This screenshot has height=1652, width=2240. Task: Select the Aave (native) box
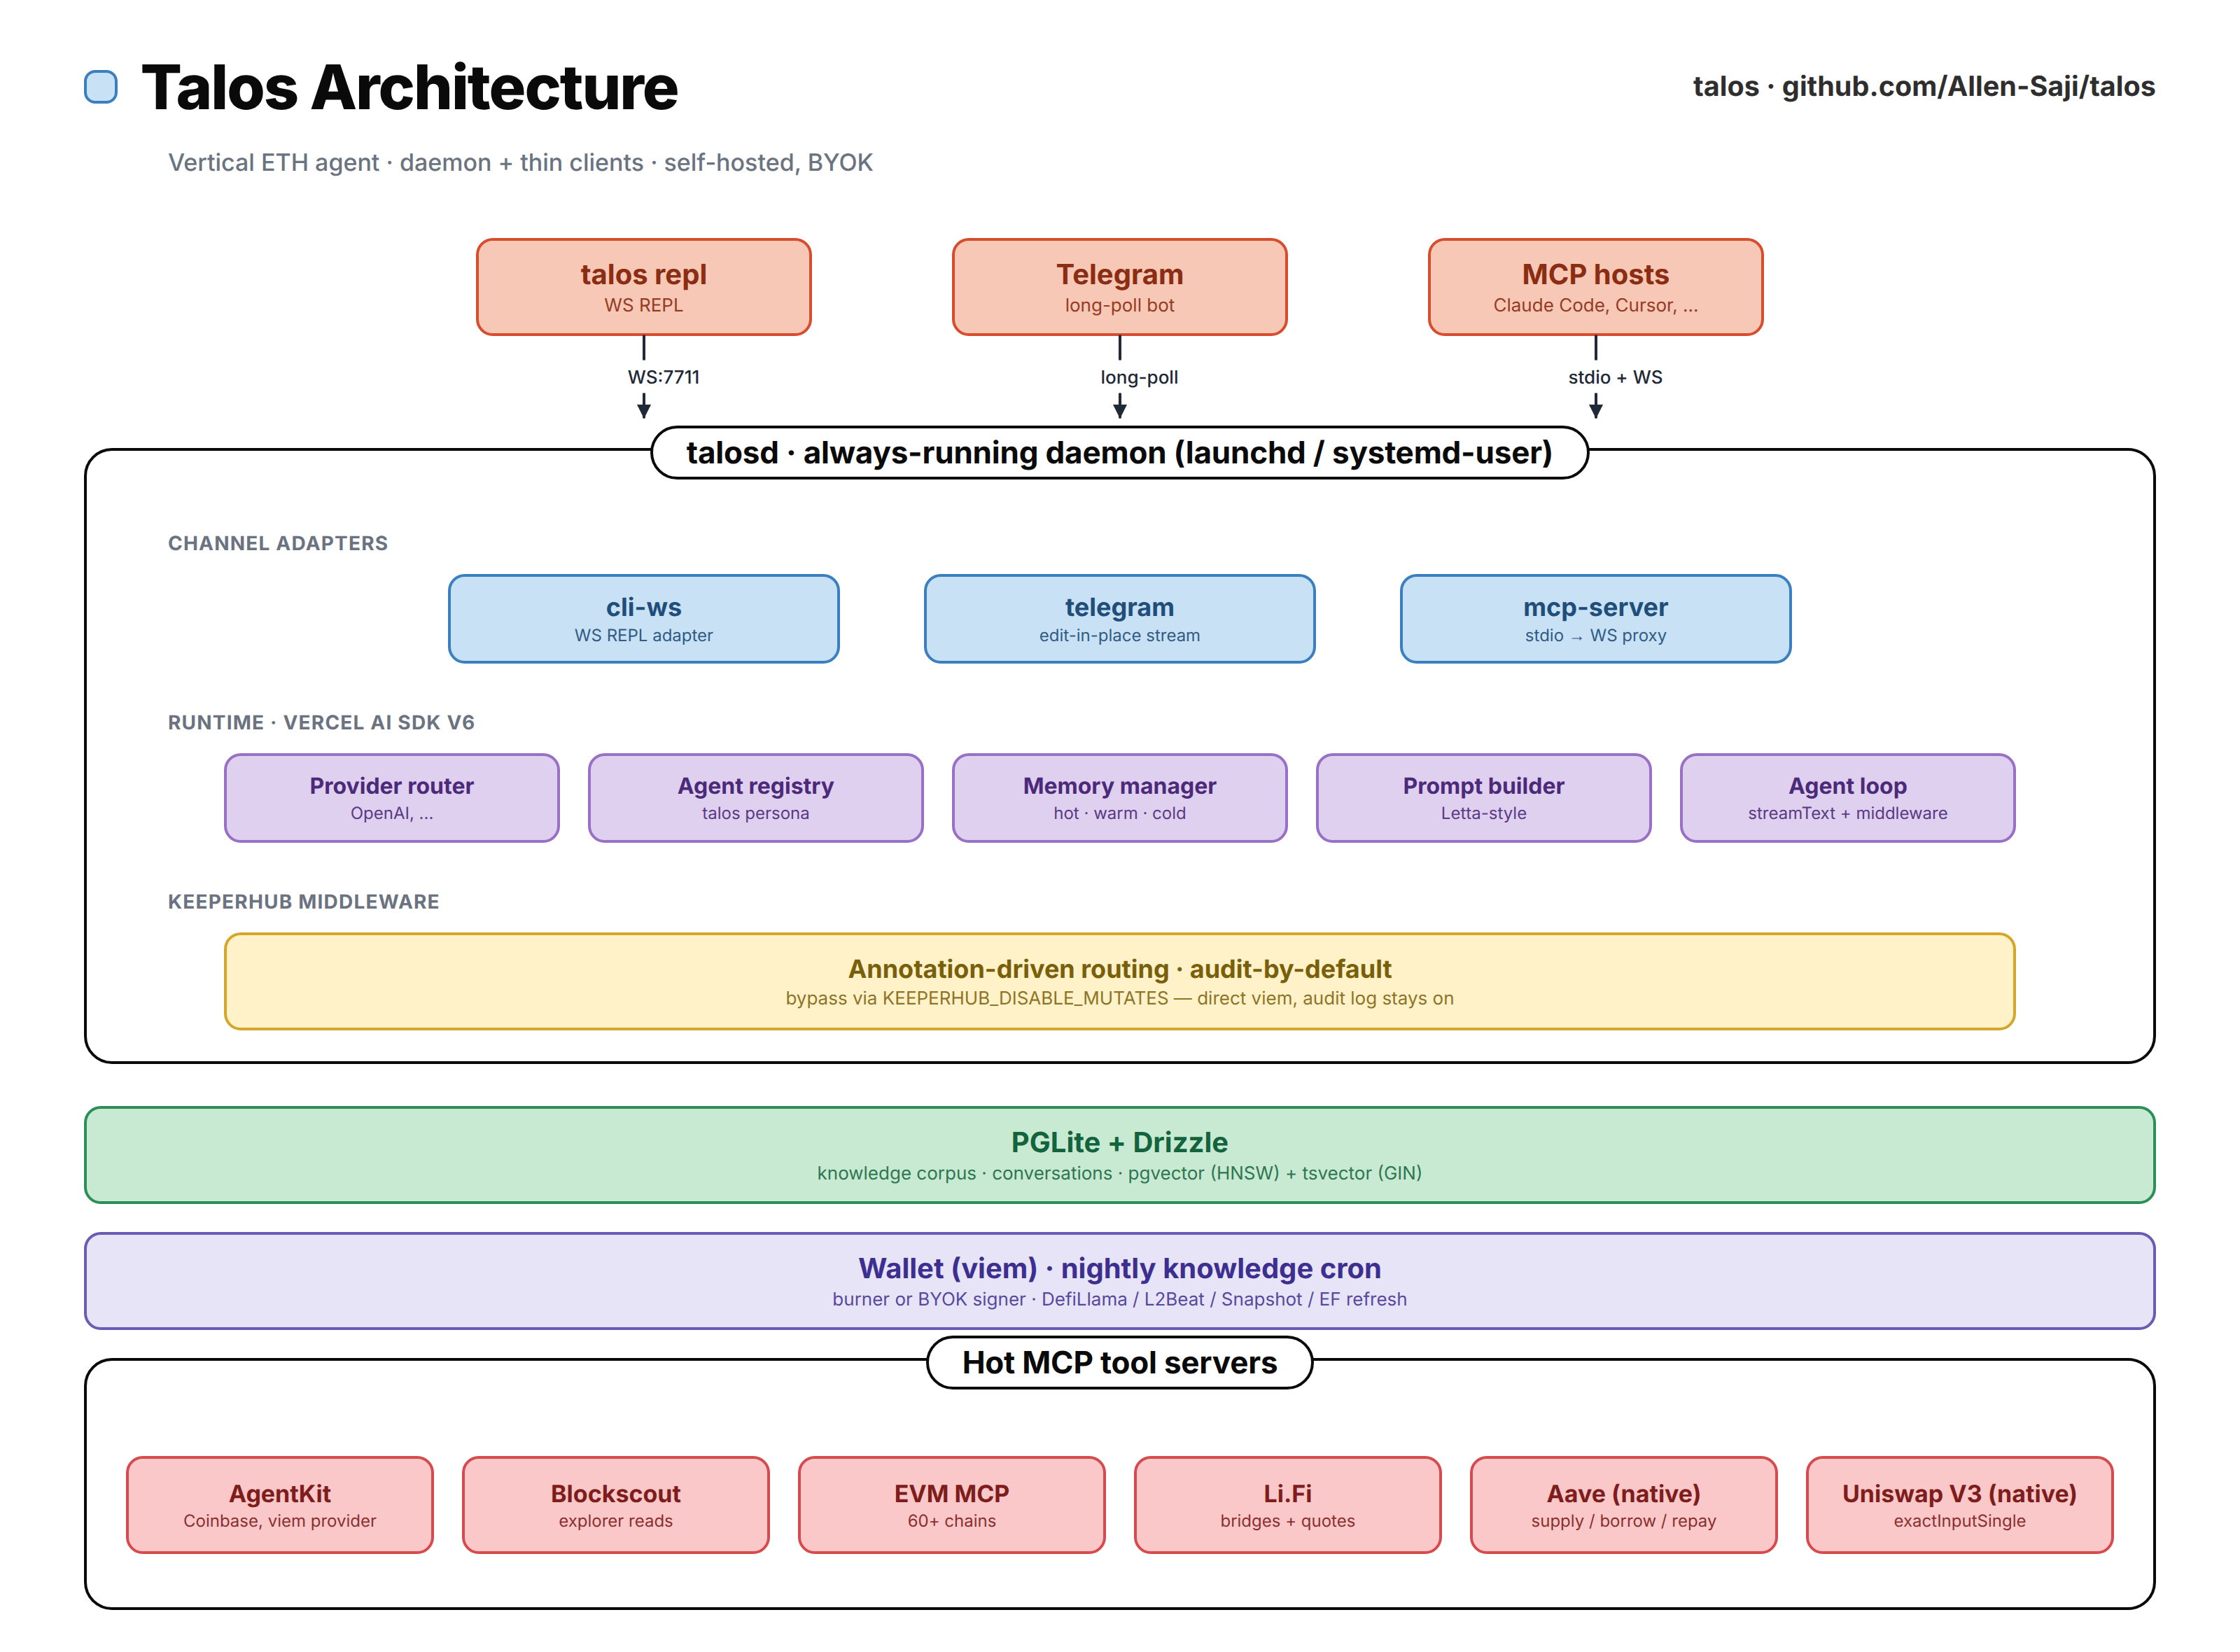pyautogui.click(x=1623, y=1505)
